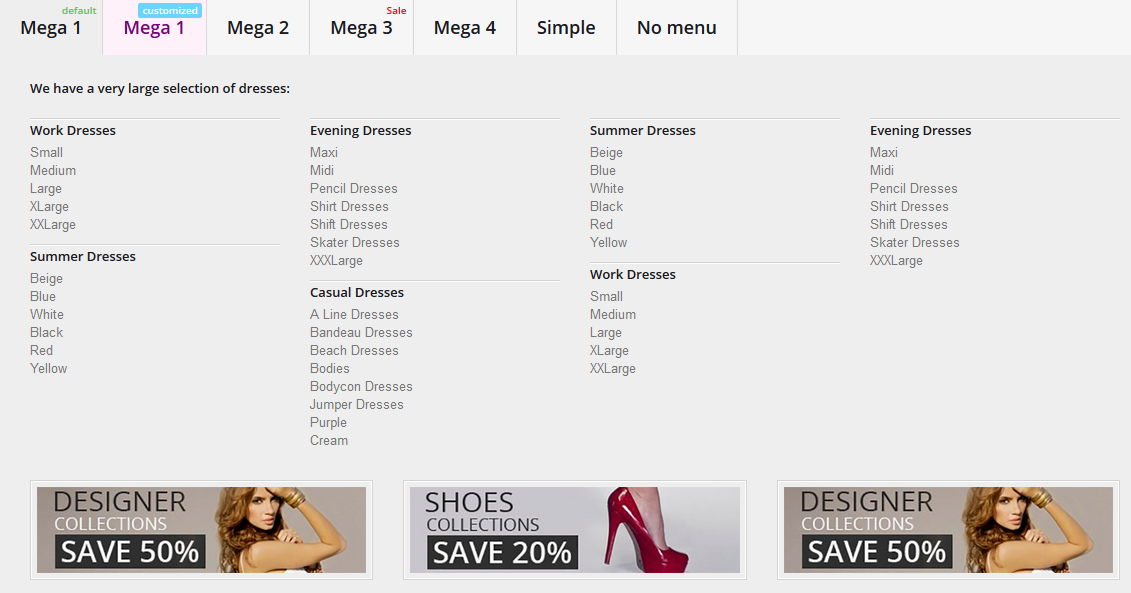Viewport: 1131px width, 593px height.
Task: Choose Black in first column Summer Dresses
Action: tap(46, 333)
